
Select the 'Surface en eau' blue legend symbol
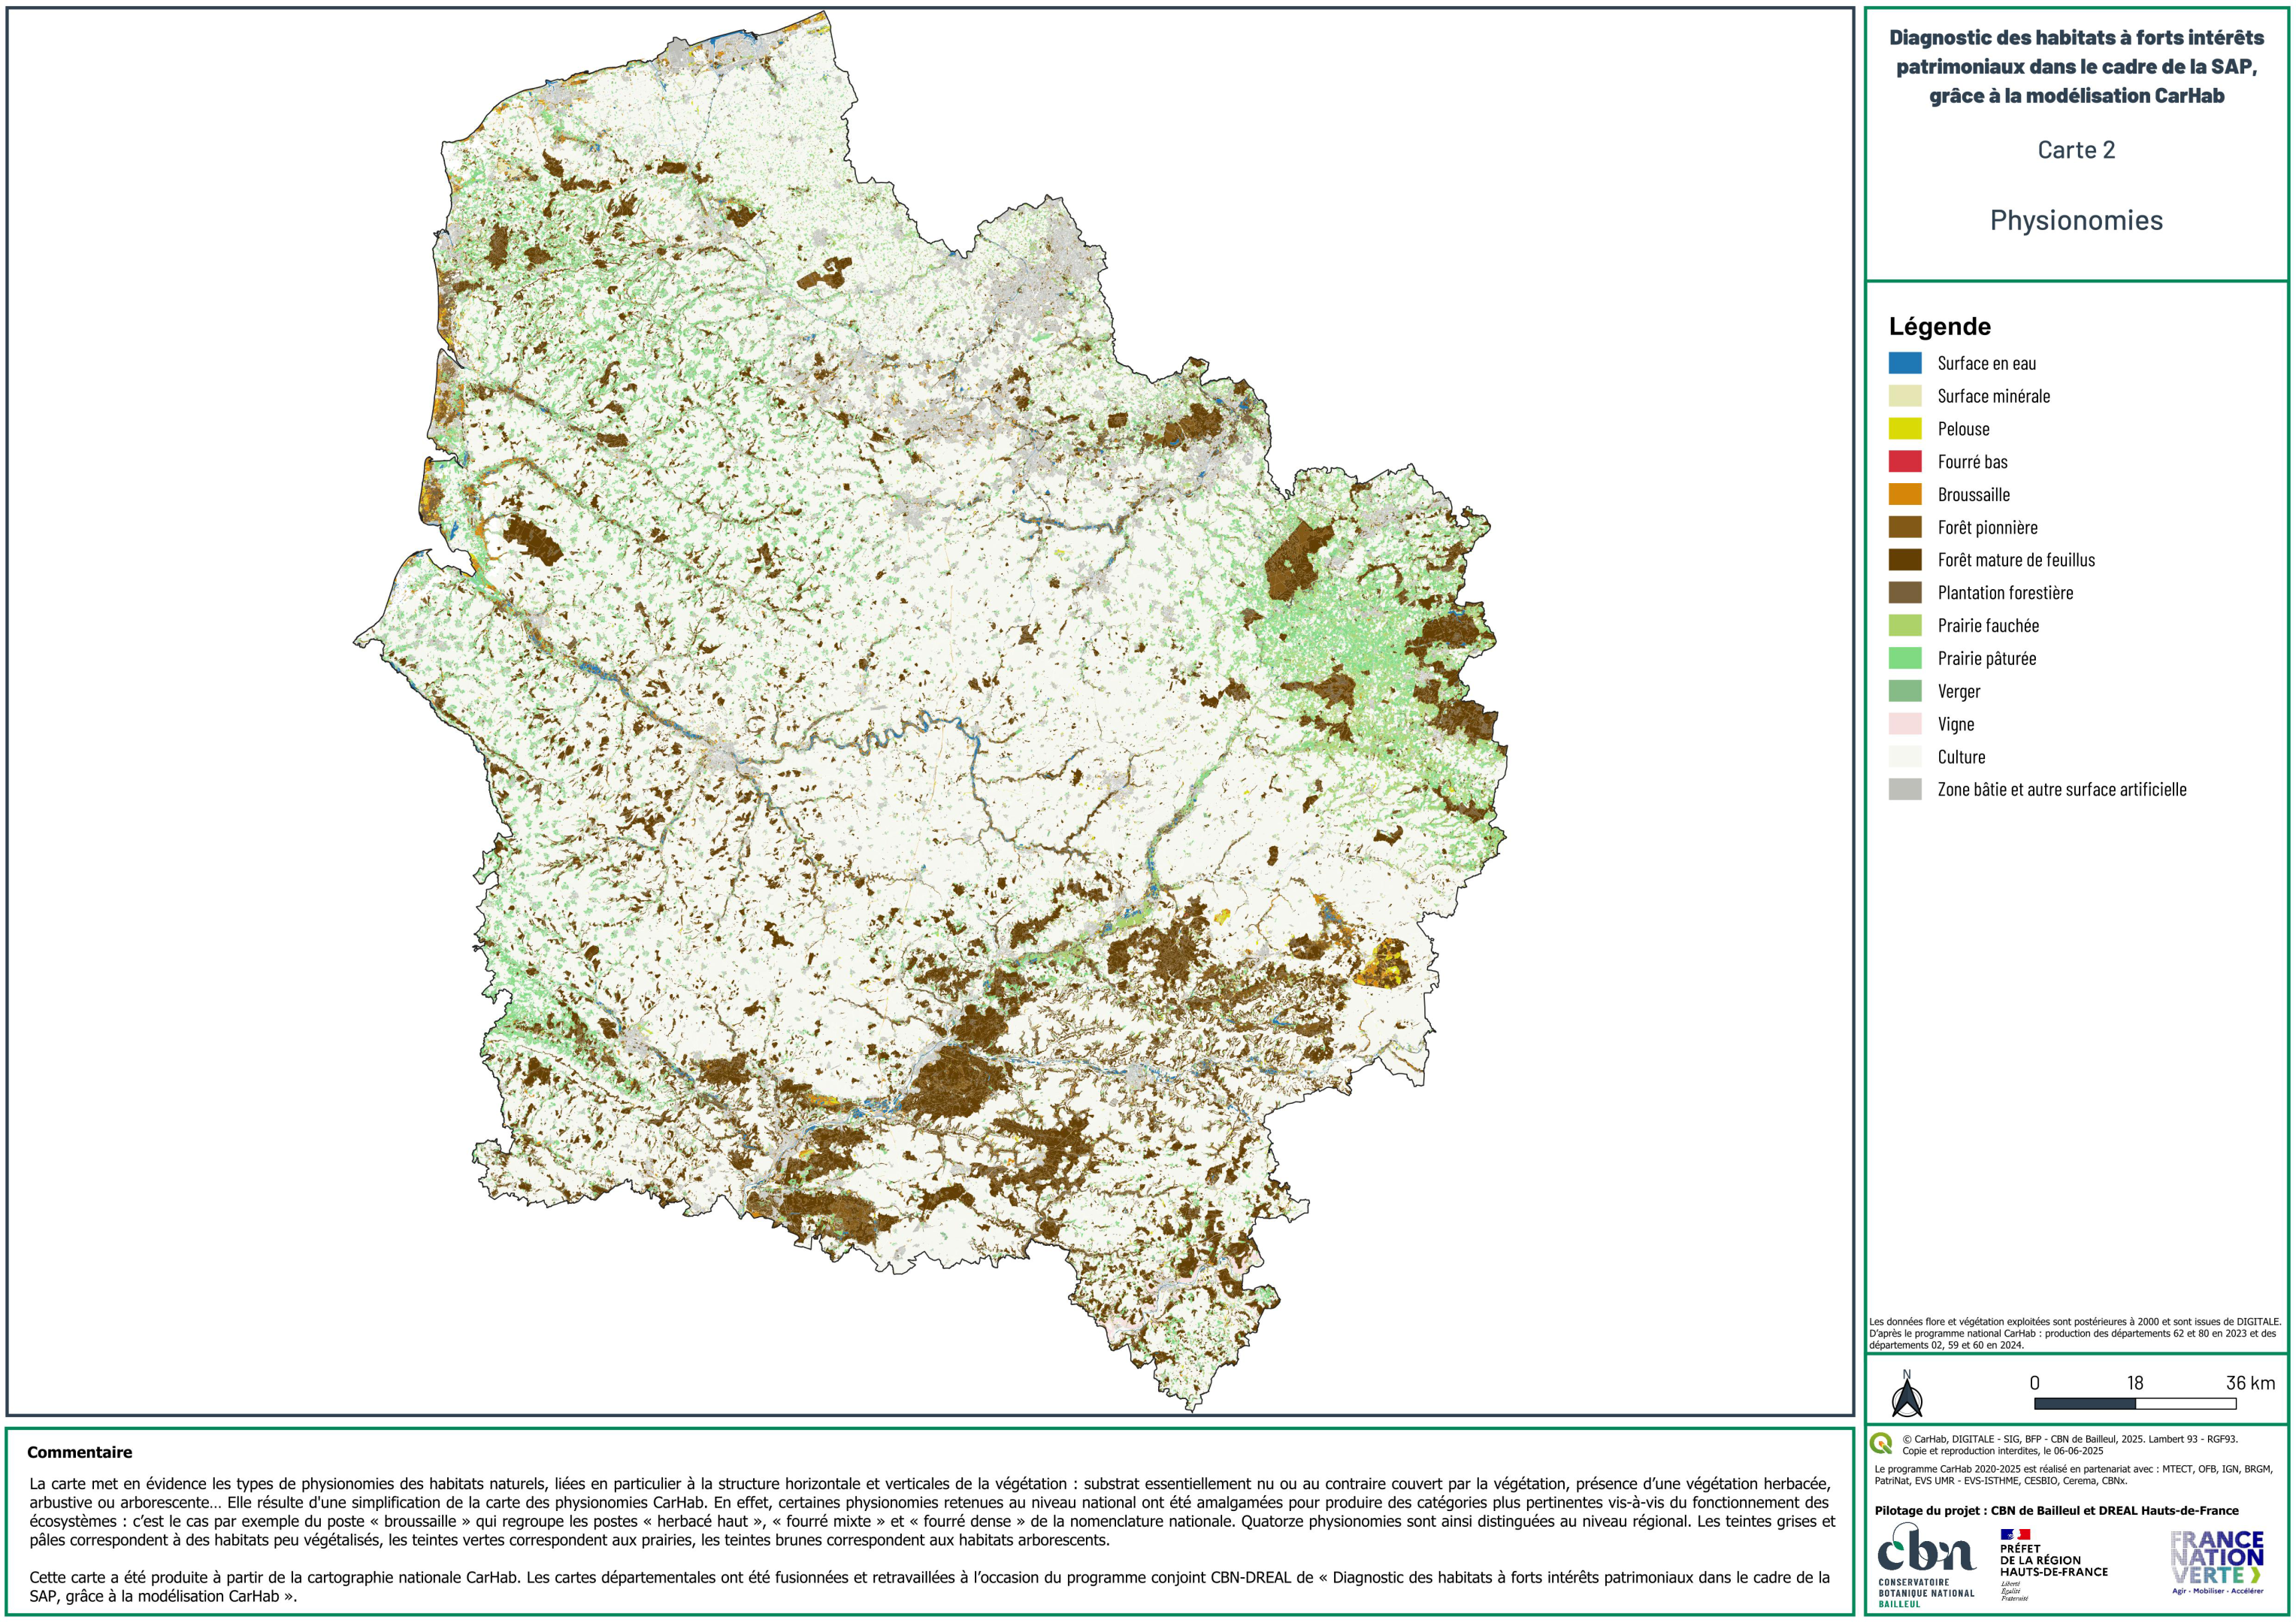pyautogui.click(x=1906, y=363)
